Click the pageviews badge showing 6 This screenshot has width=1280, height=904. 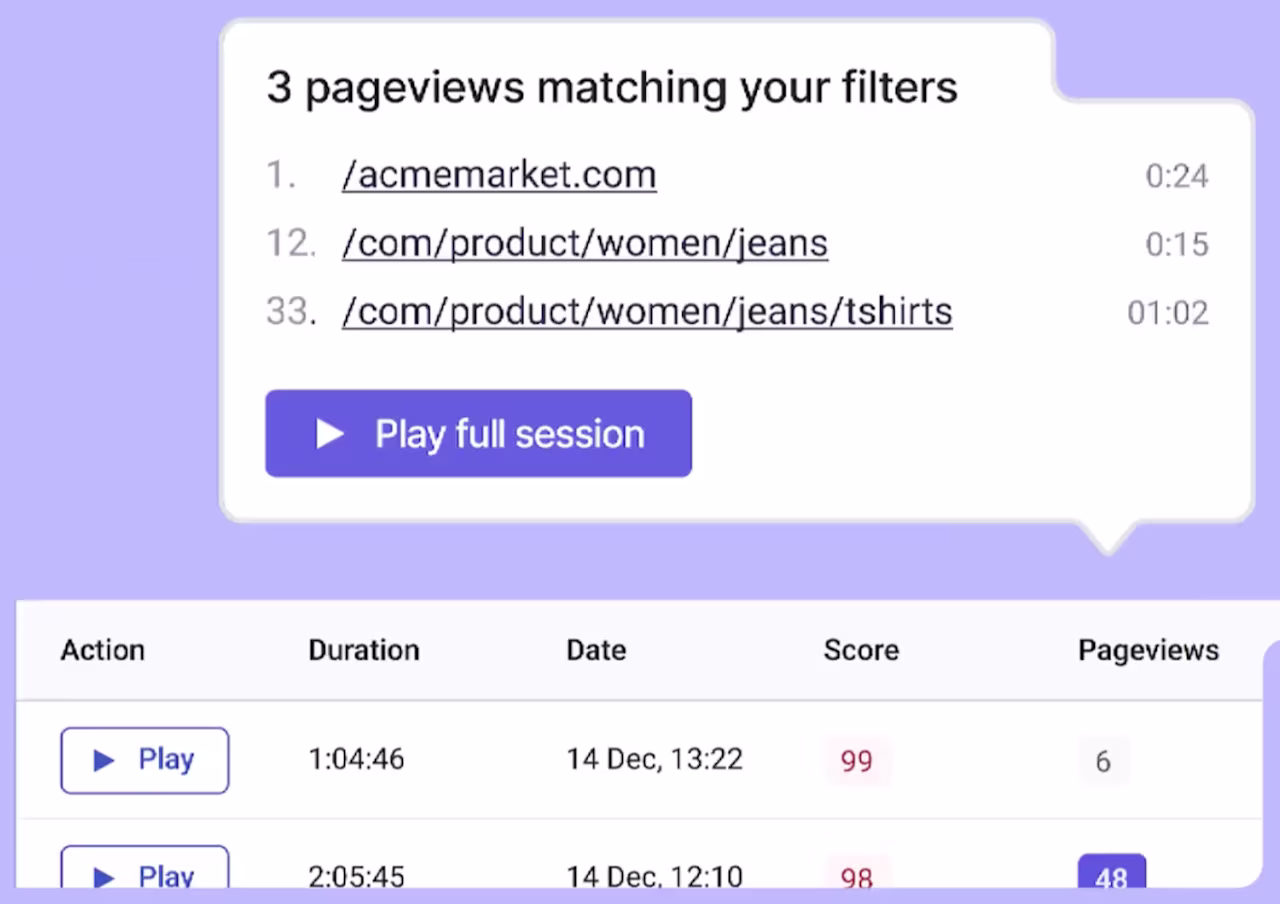1103,761
